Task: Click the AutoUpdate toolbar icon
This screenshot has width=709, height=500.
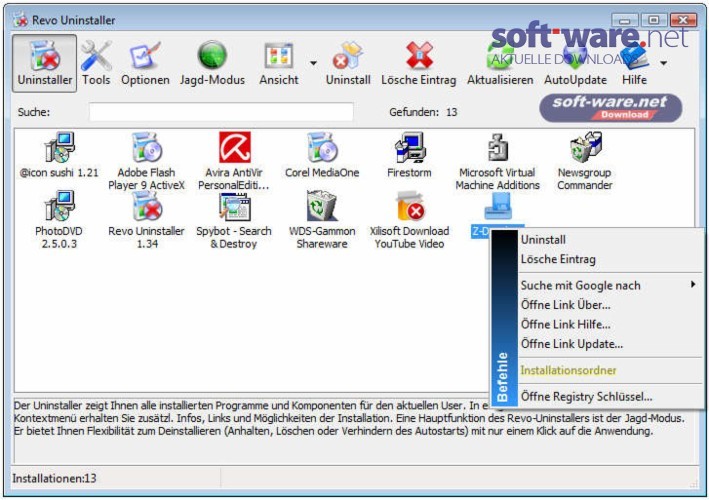Action: tap(575, 56)
